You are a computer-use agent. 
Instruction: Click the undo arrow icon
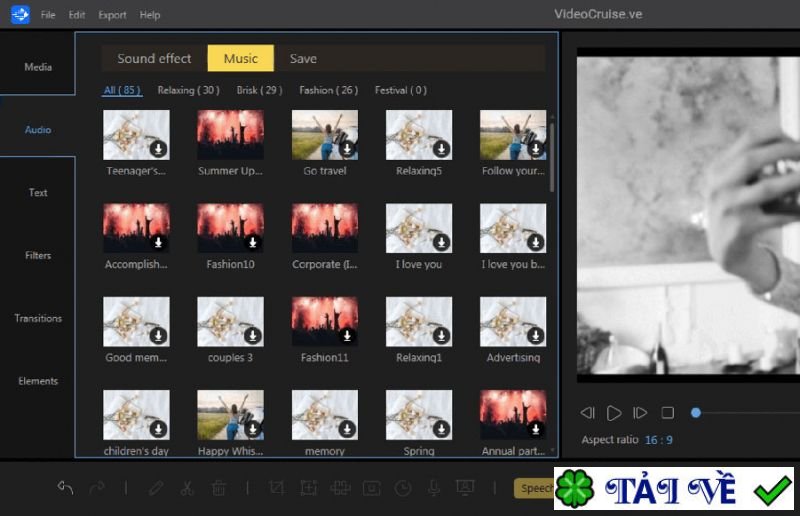tap(65, 488)
